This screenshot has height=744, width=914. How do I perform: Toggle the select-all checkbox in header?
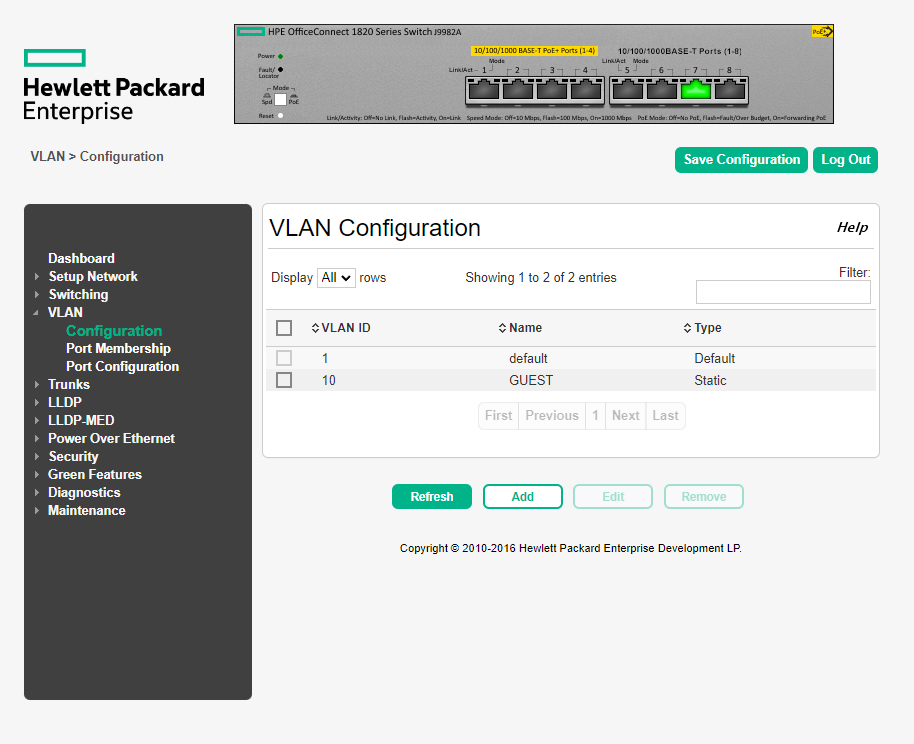click(284, 328)
